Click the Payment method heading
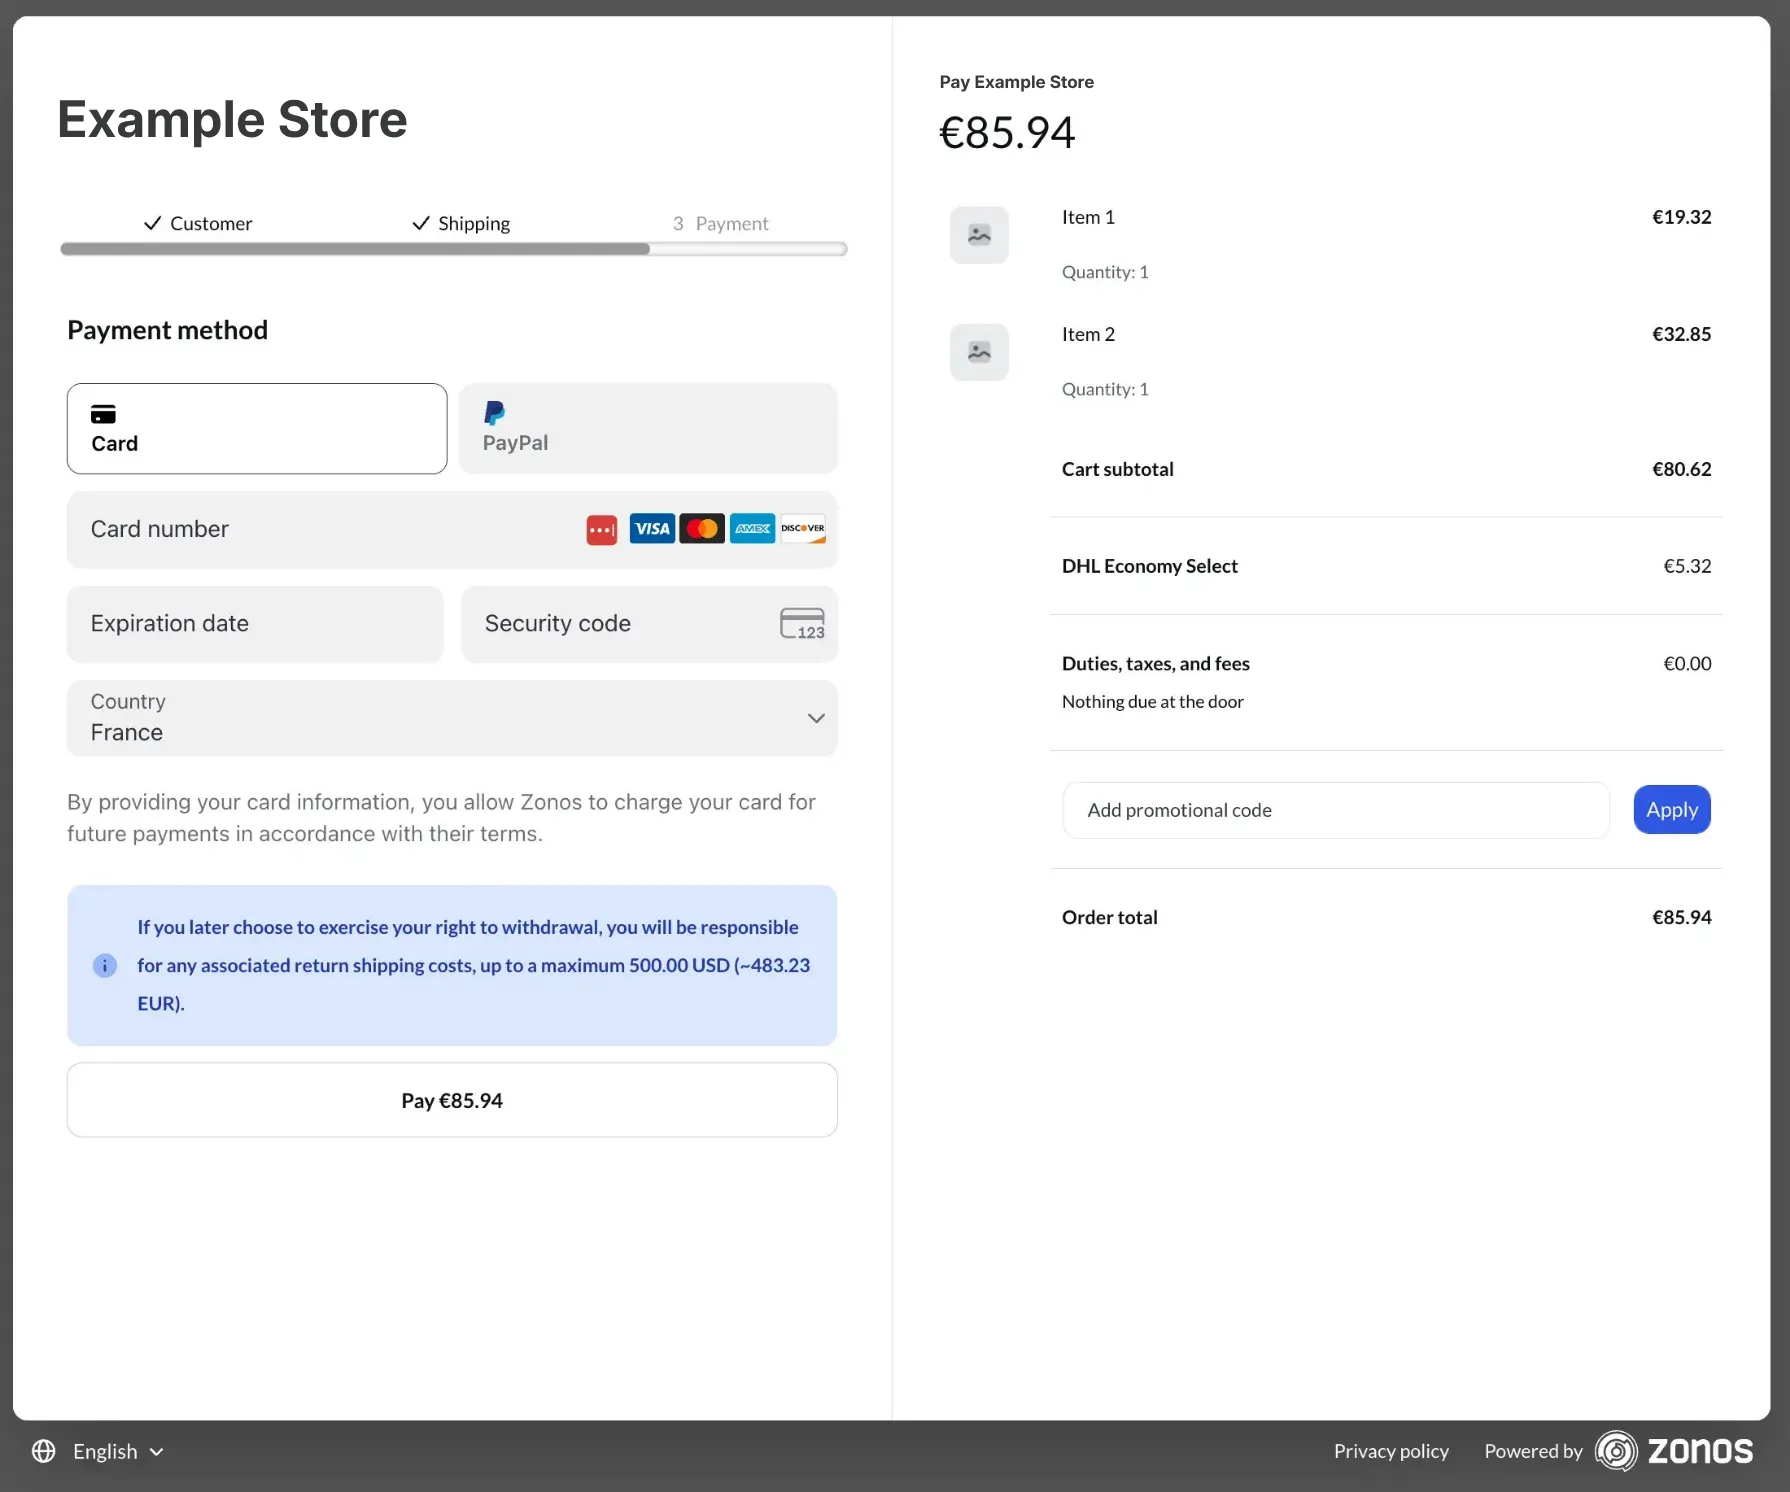1790x1492 pixels. pos(167,330)
